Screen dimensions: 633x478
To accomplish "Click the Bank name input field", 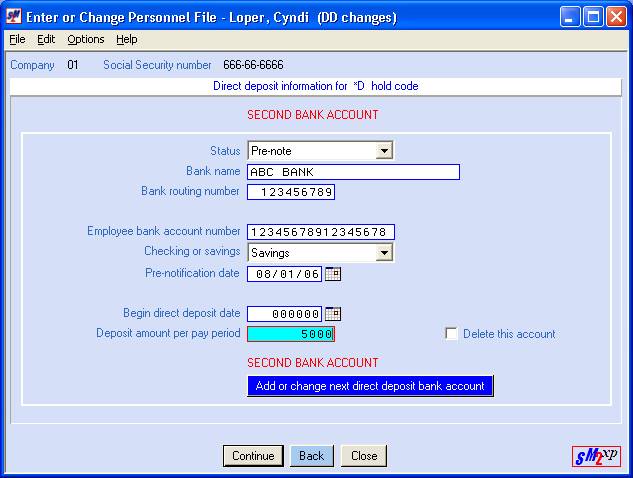I will tap(353, 172).
